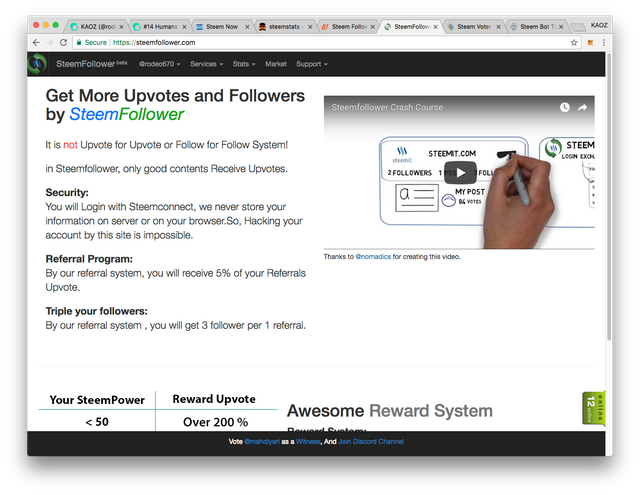The height and width of the screenshot is (495, 640).
Task: Open the @nomadics profile link
Action: tap(373, 257)
